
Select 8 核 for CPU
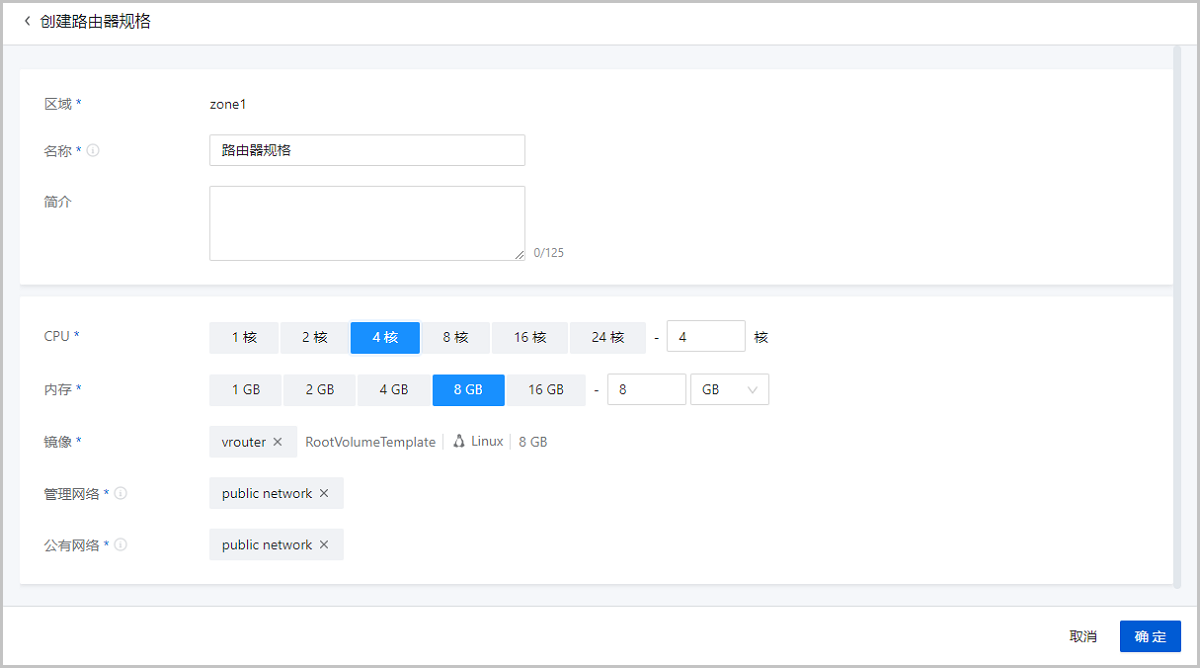point(457,337)
